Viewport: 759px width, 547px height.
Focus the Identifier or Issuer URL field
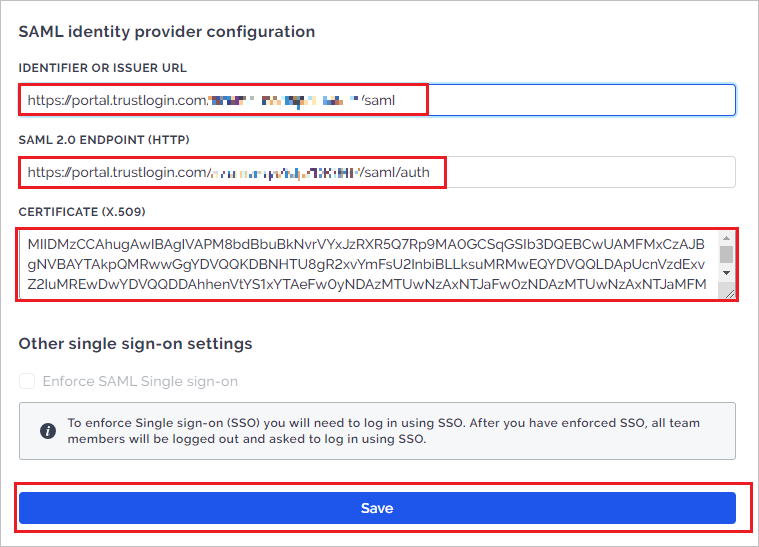[377, 100]
